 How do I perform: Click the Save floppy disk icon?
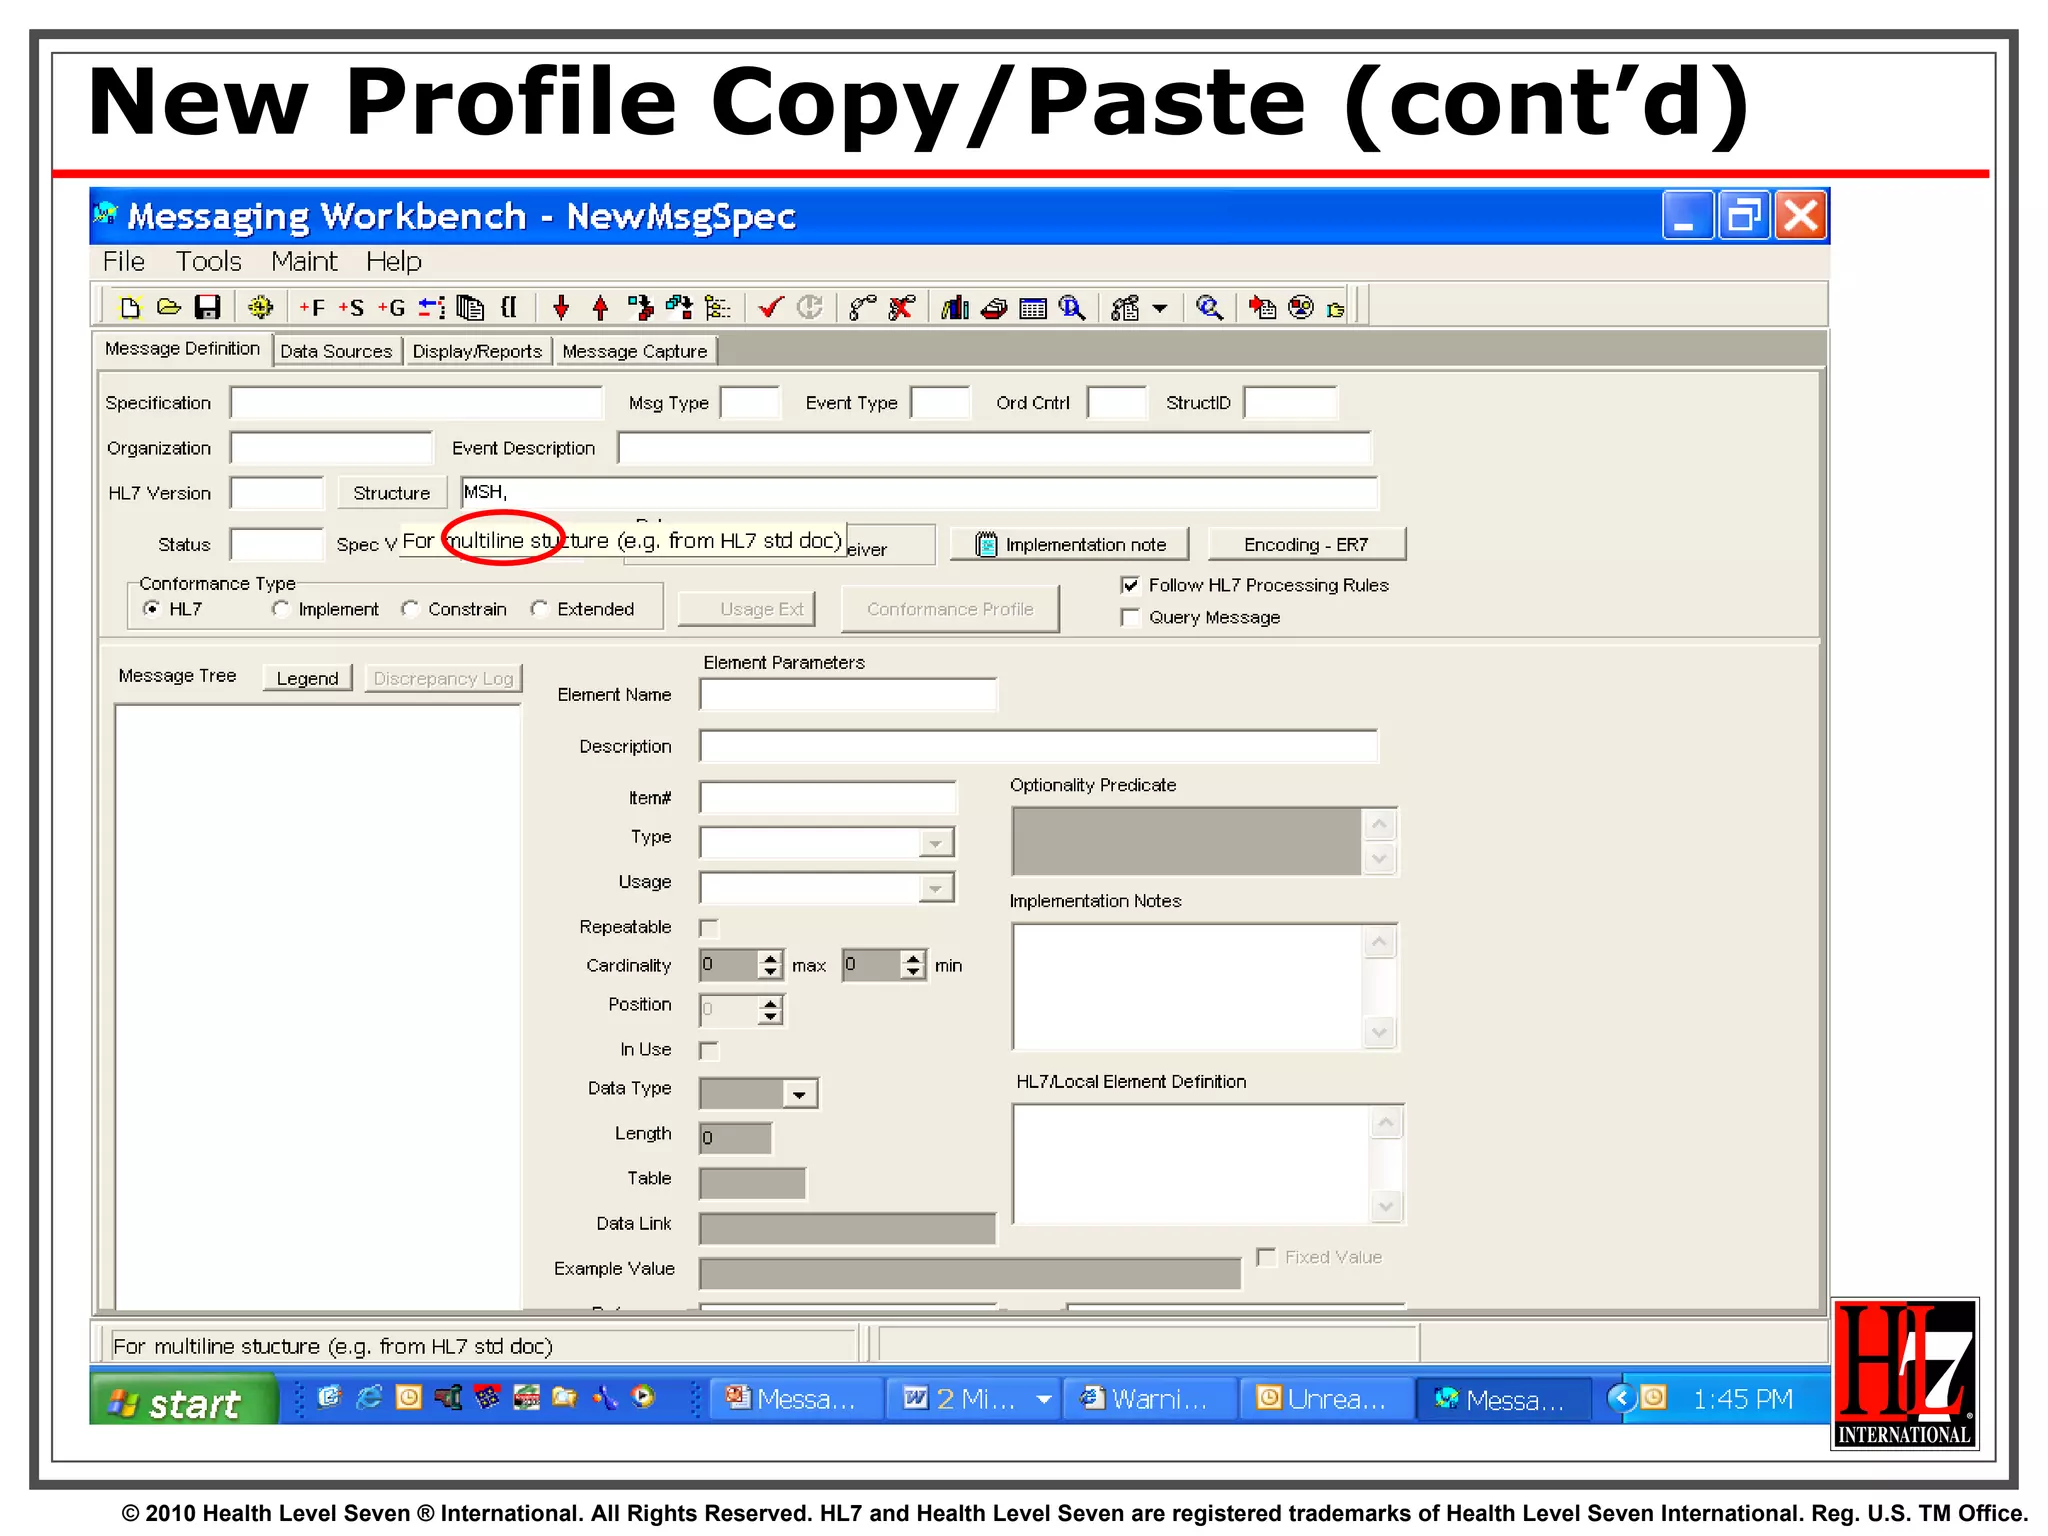pyautogui.click(x=207, y=307)
